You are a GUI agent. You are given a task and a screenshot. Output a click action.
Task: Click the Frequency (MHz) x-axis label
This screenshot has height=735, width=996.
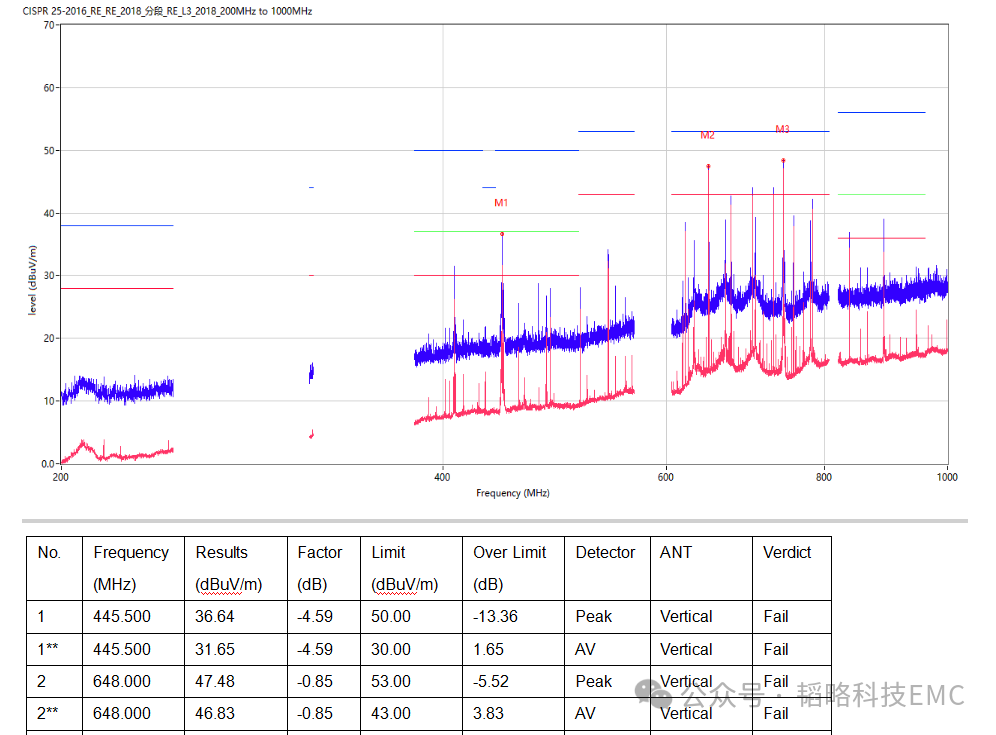pos(512,493)
